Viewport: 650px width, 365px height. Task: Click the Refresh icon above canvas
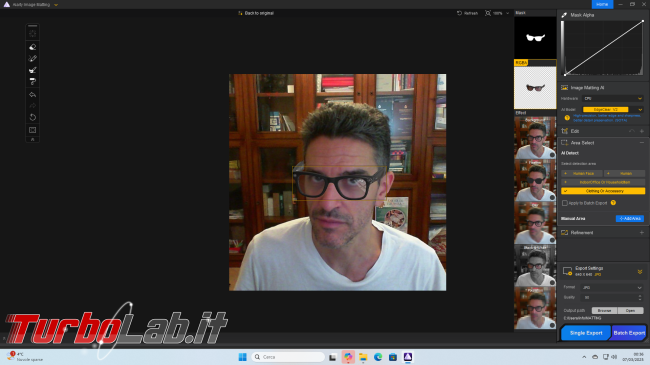click(467, 13)
